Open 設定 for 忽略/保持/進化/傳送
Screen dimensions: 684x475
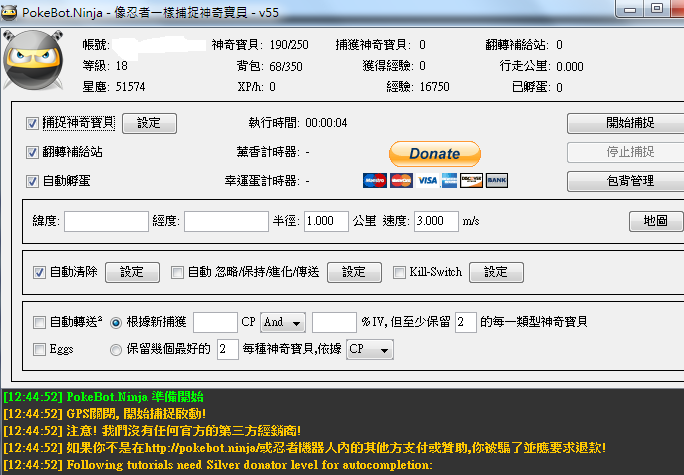(x=354, y=272)
